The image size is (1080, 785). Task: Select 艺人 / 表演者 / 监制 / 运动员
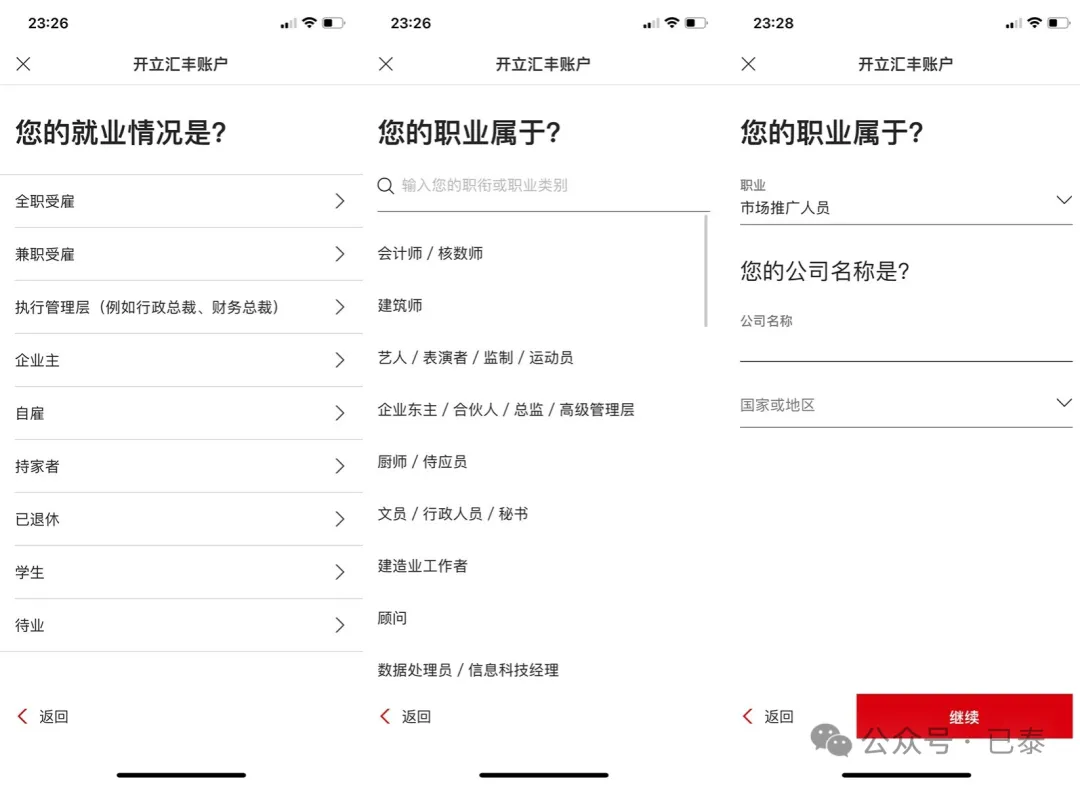tap(475, 357)
